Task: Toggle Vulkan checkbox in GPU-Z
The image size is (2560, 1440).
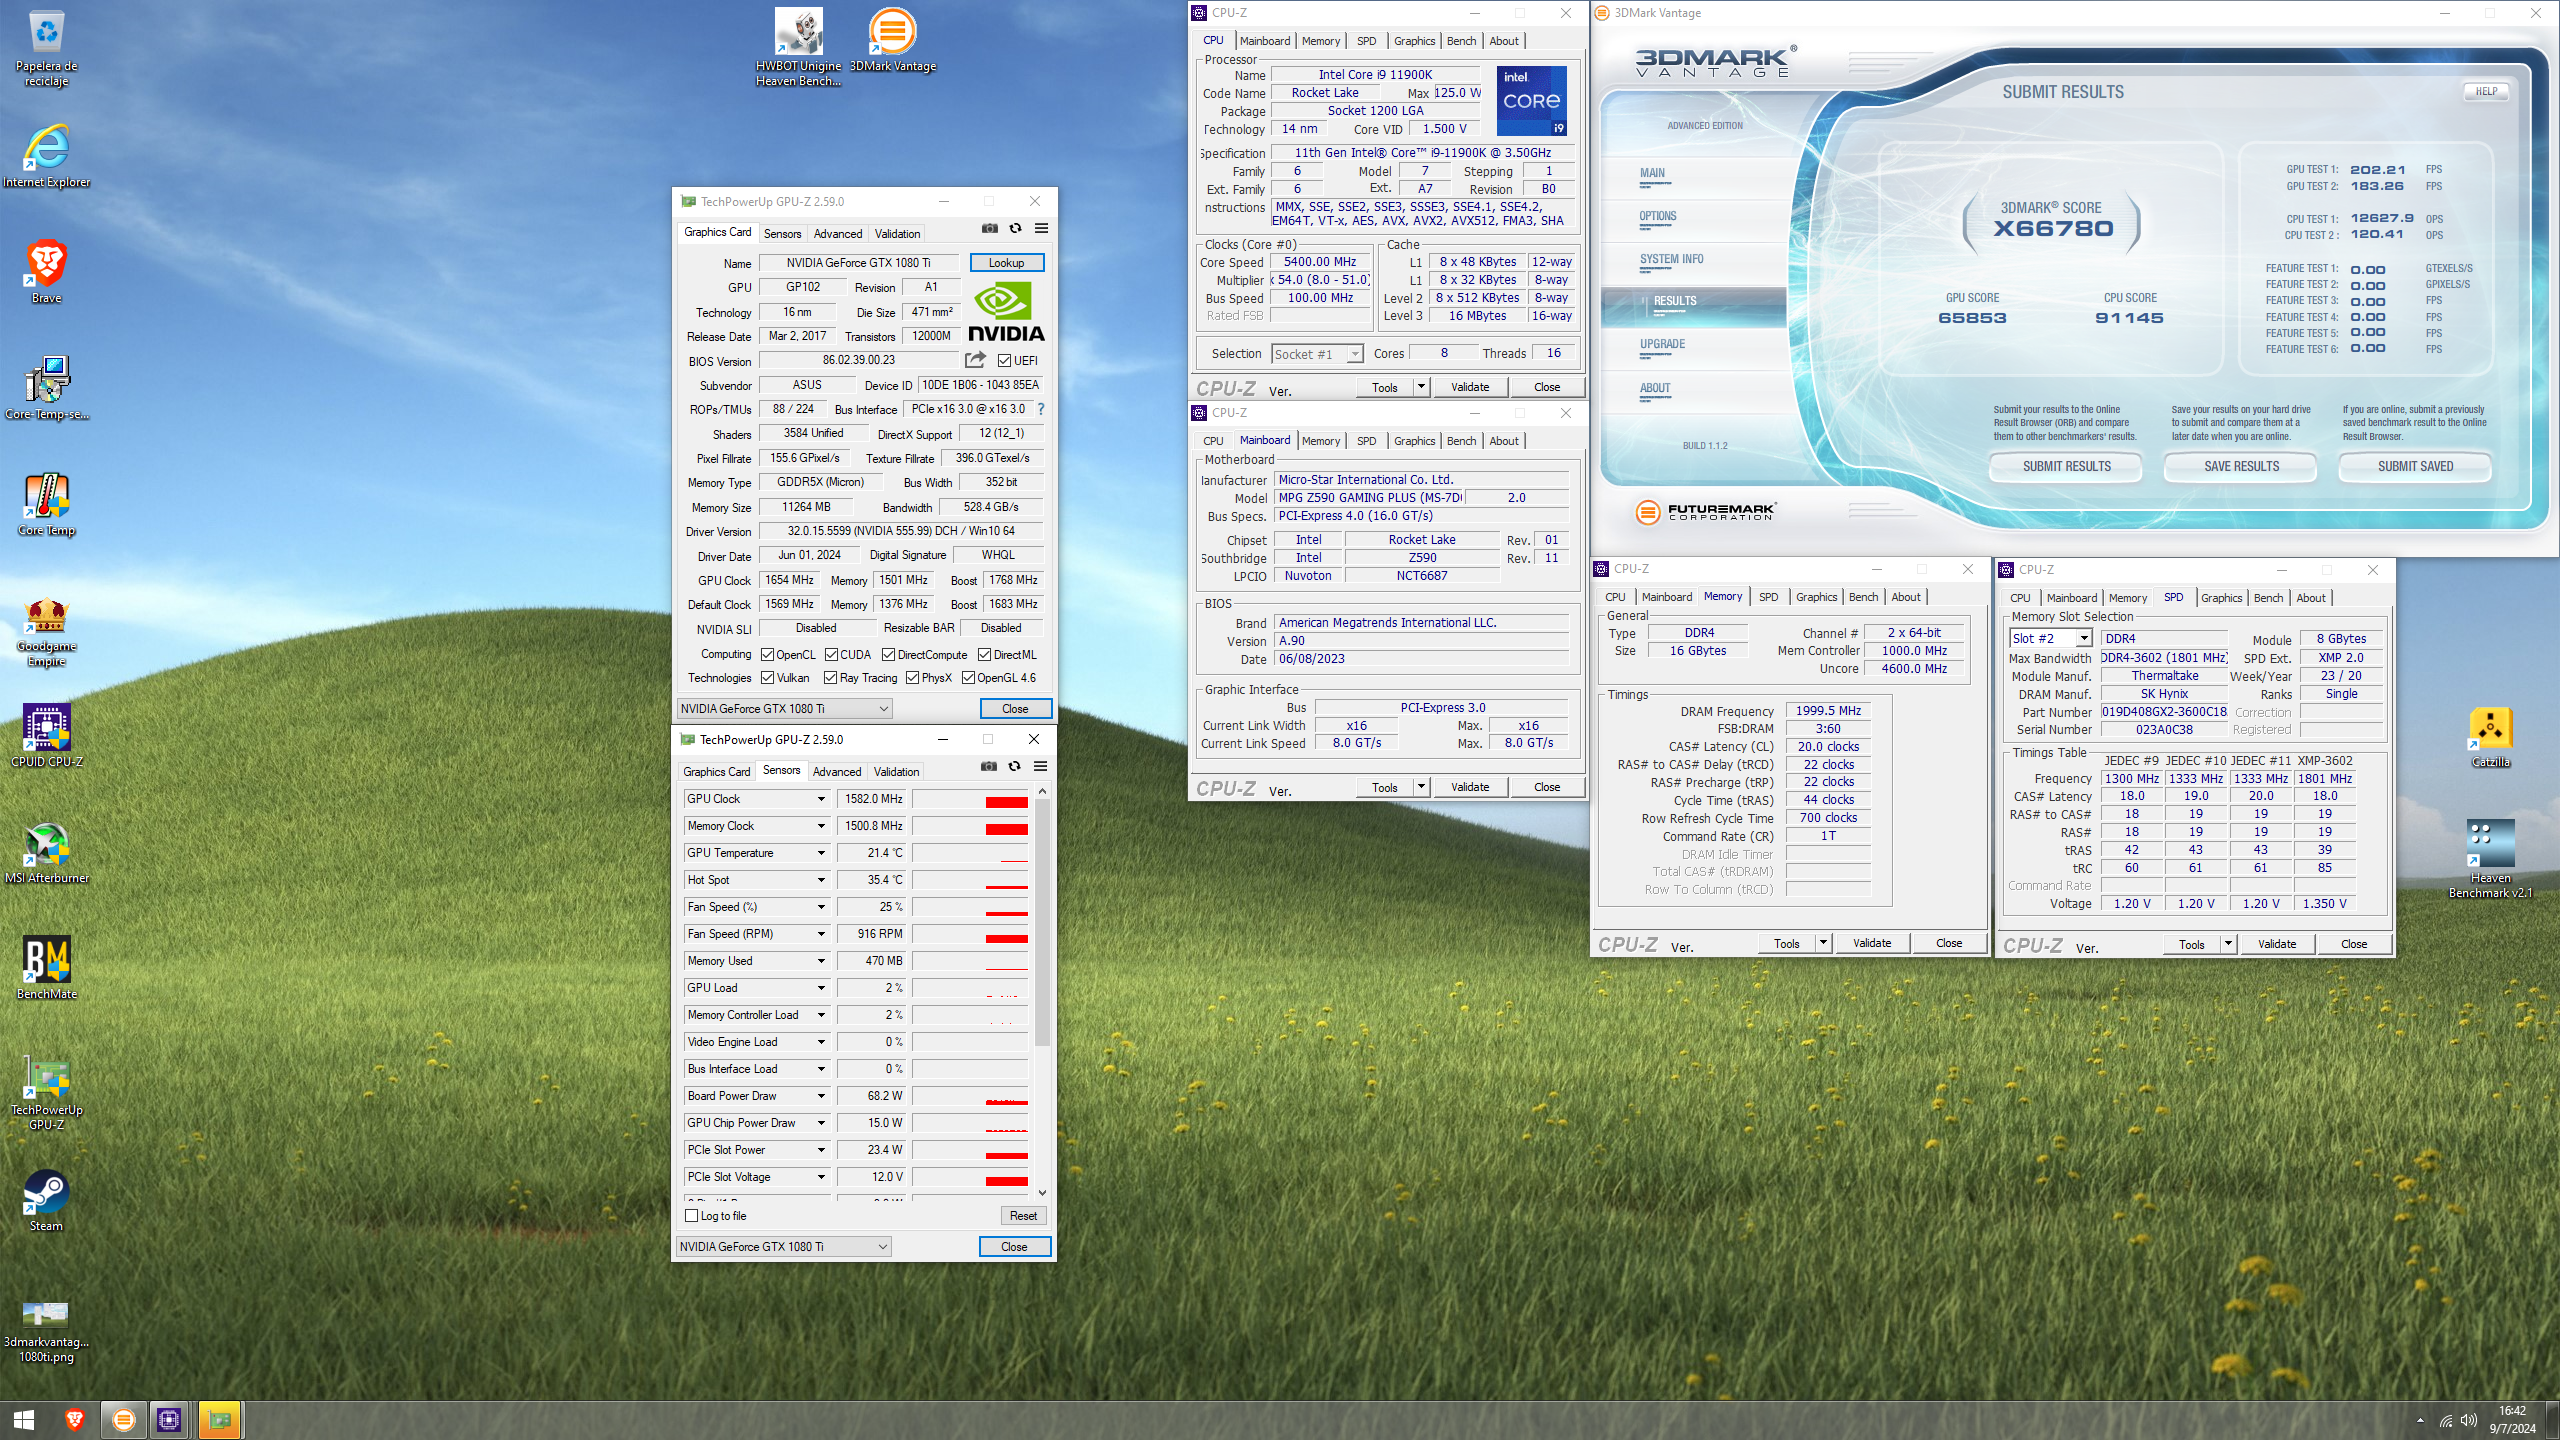Action: point(768,678)
